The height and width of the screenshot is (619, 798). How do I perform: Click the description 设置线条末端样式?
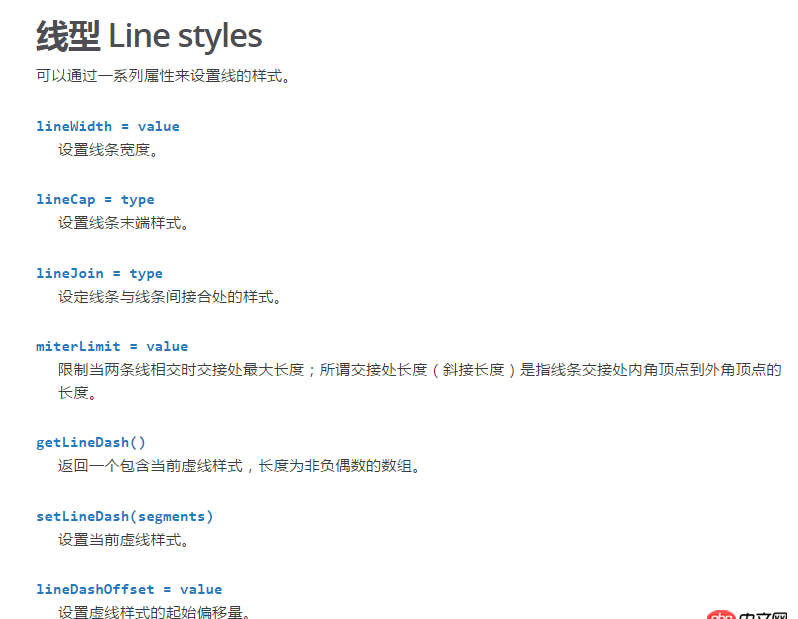pos(123,223)
